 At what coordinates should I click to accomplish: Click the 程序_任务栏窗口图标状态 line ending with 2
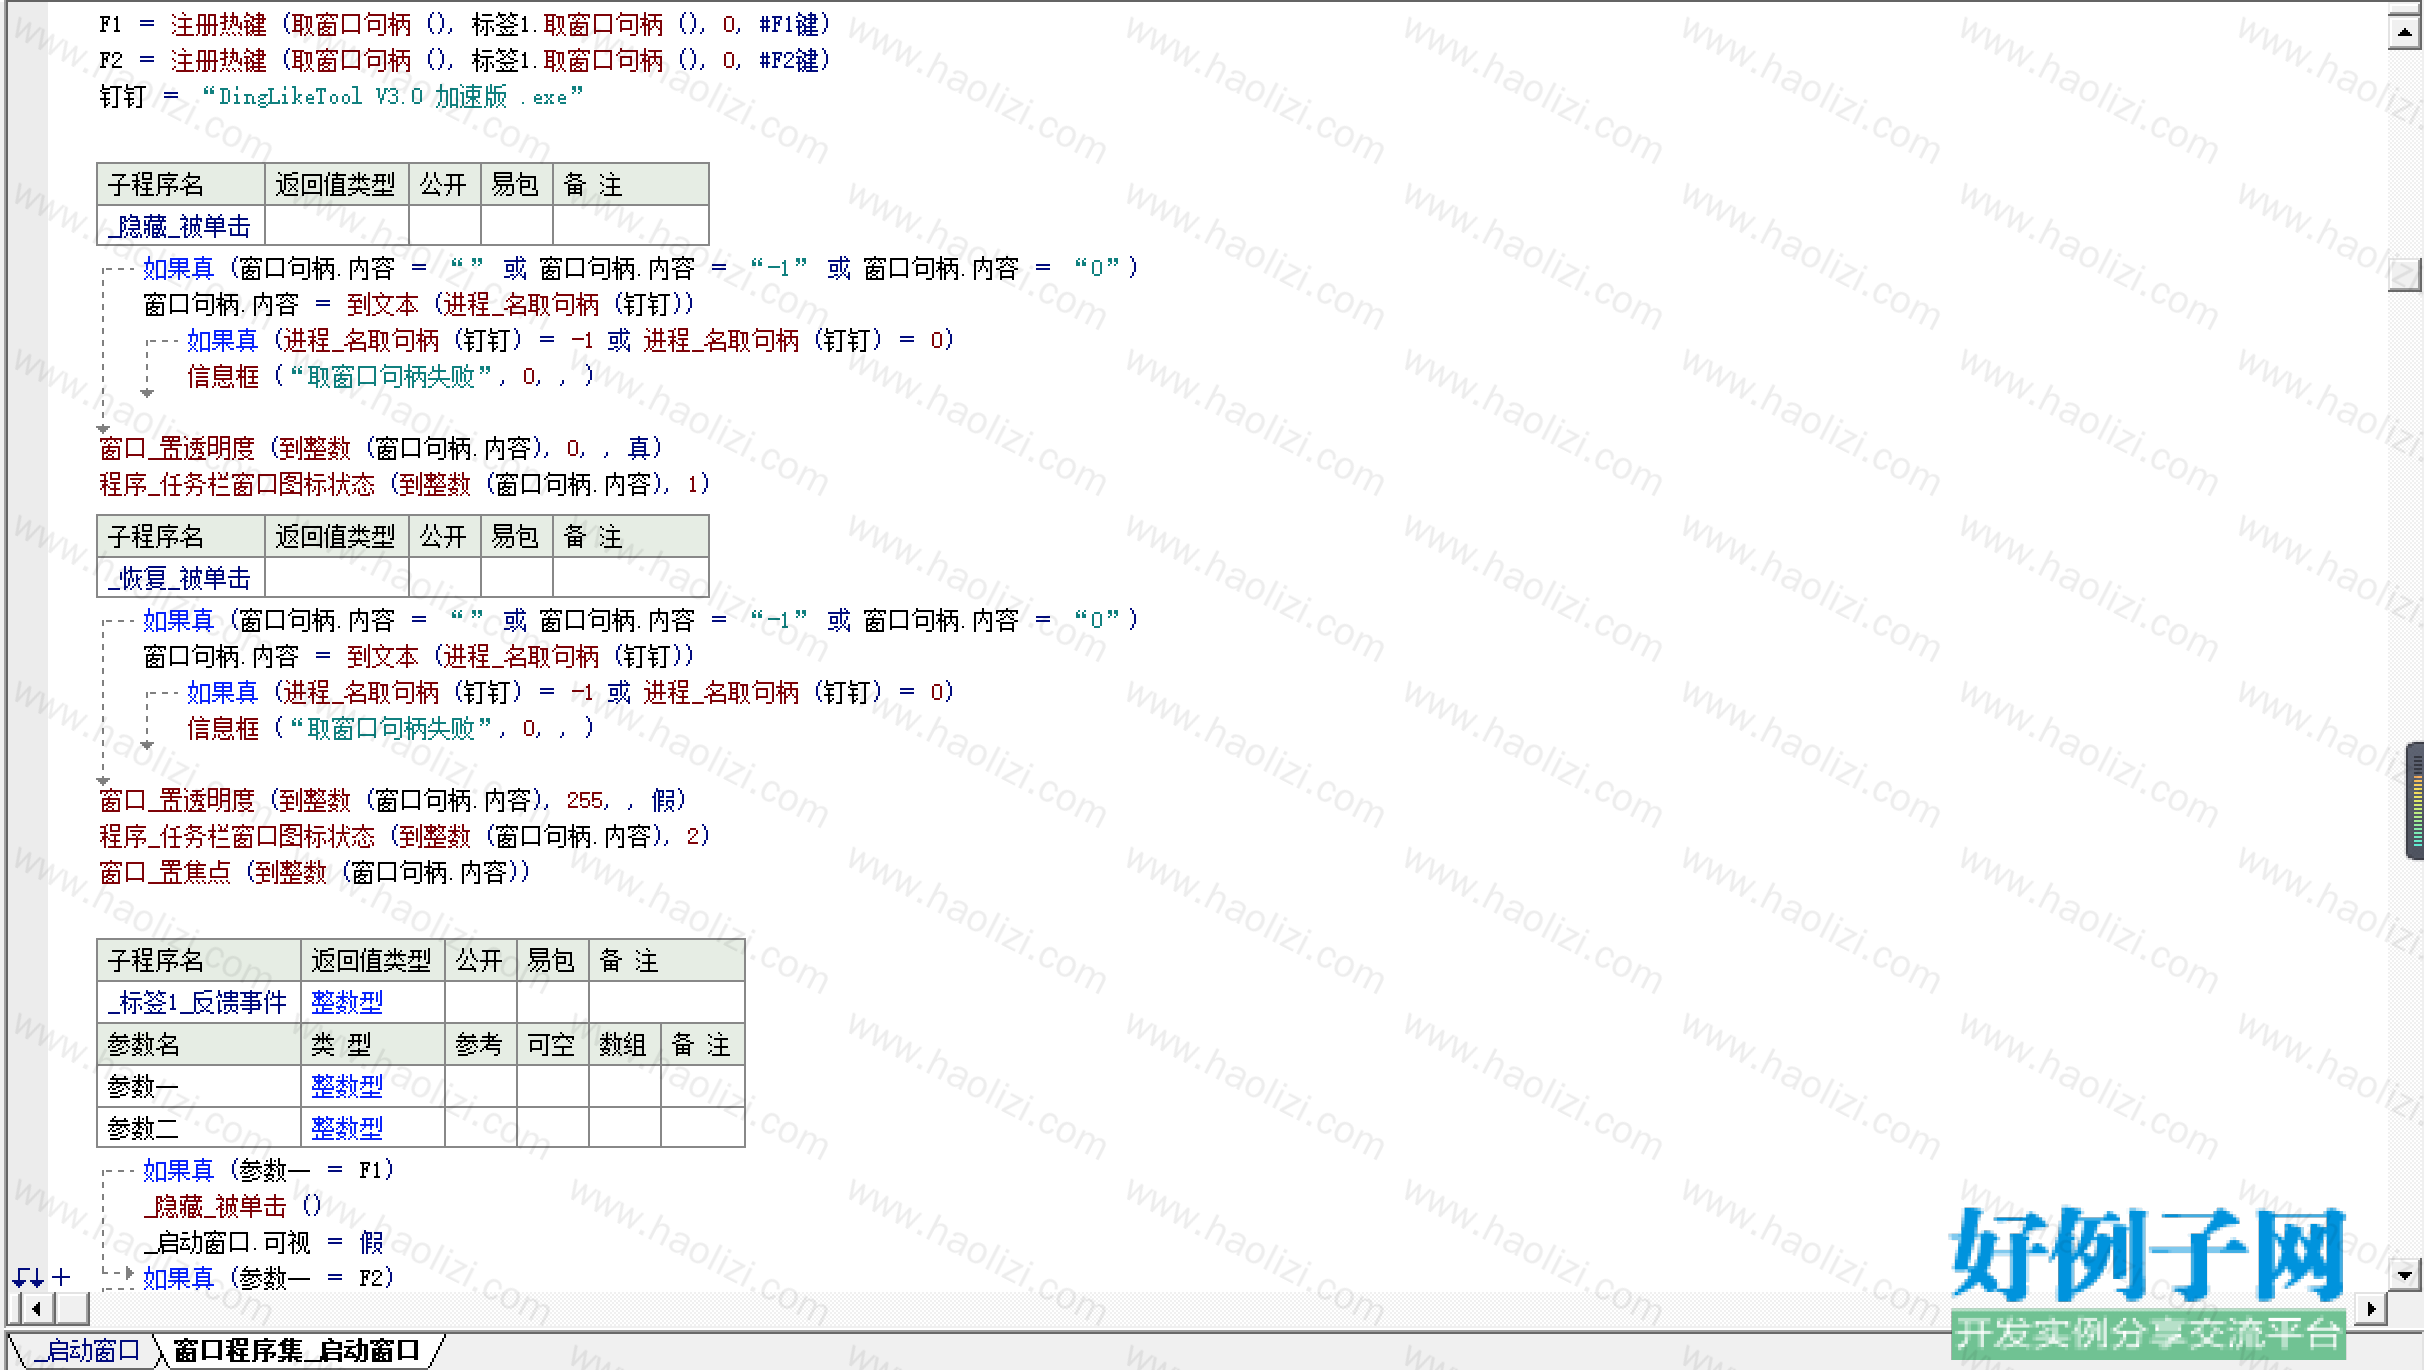[405, 836]
